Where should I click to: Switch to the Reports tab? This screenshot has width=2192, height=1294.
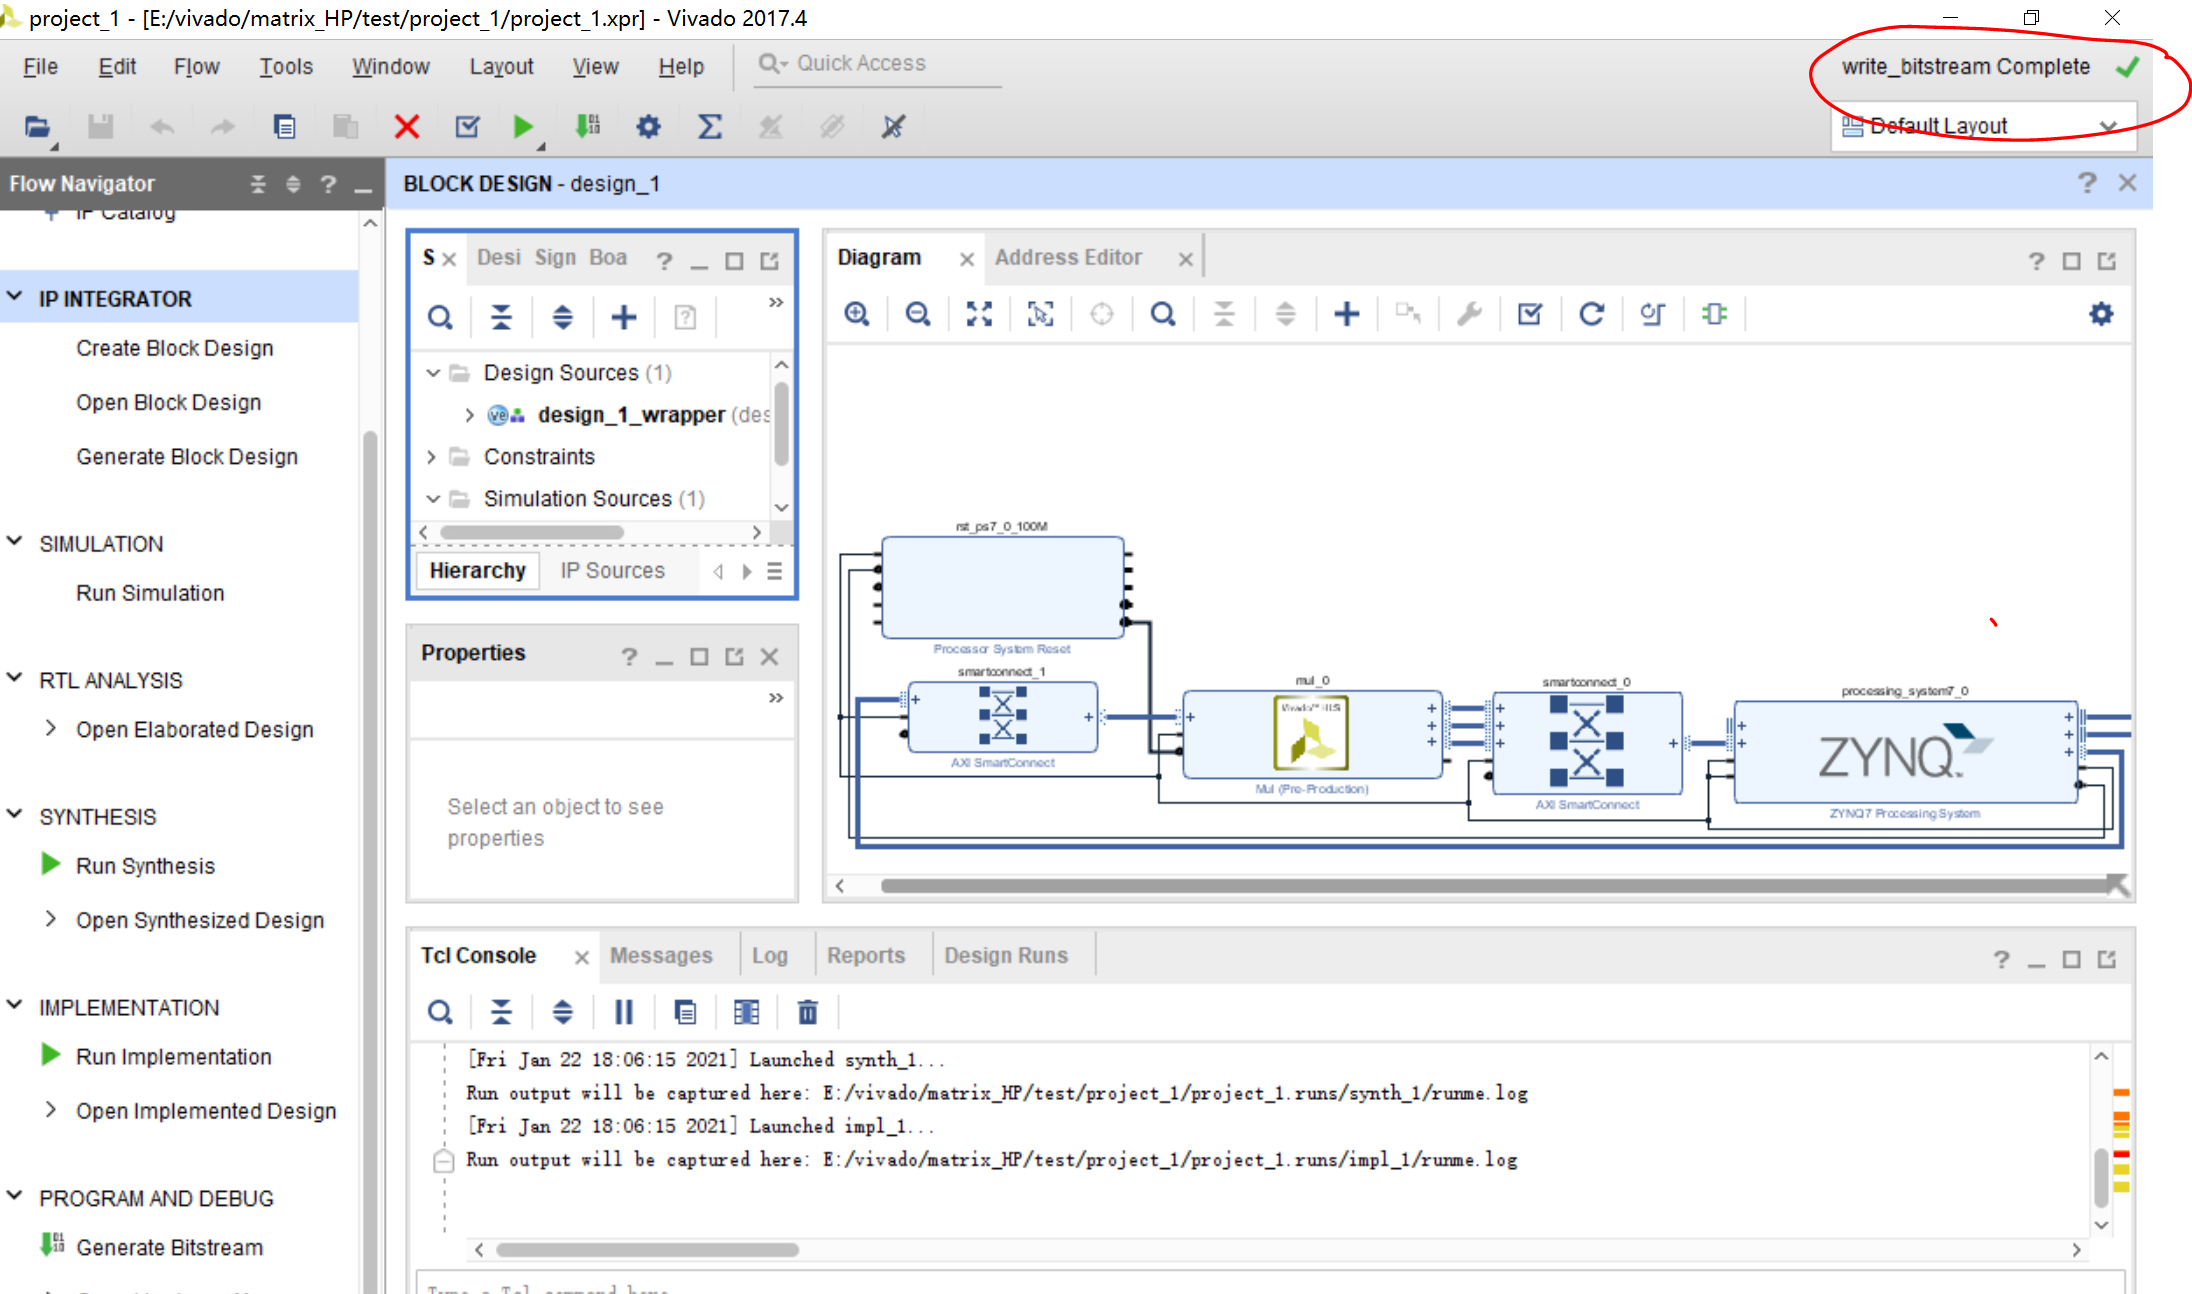point(866,955)
